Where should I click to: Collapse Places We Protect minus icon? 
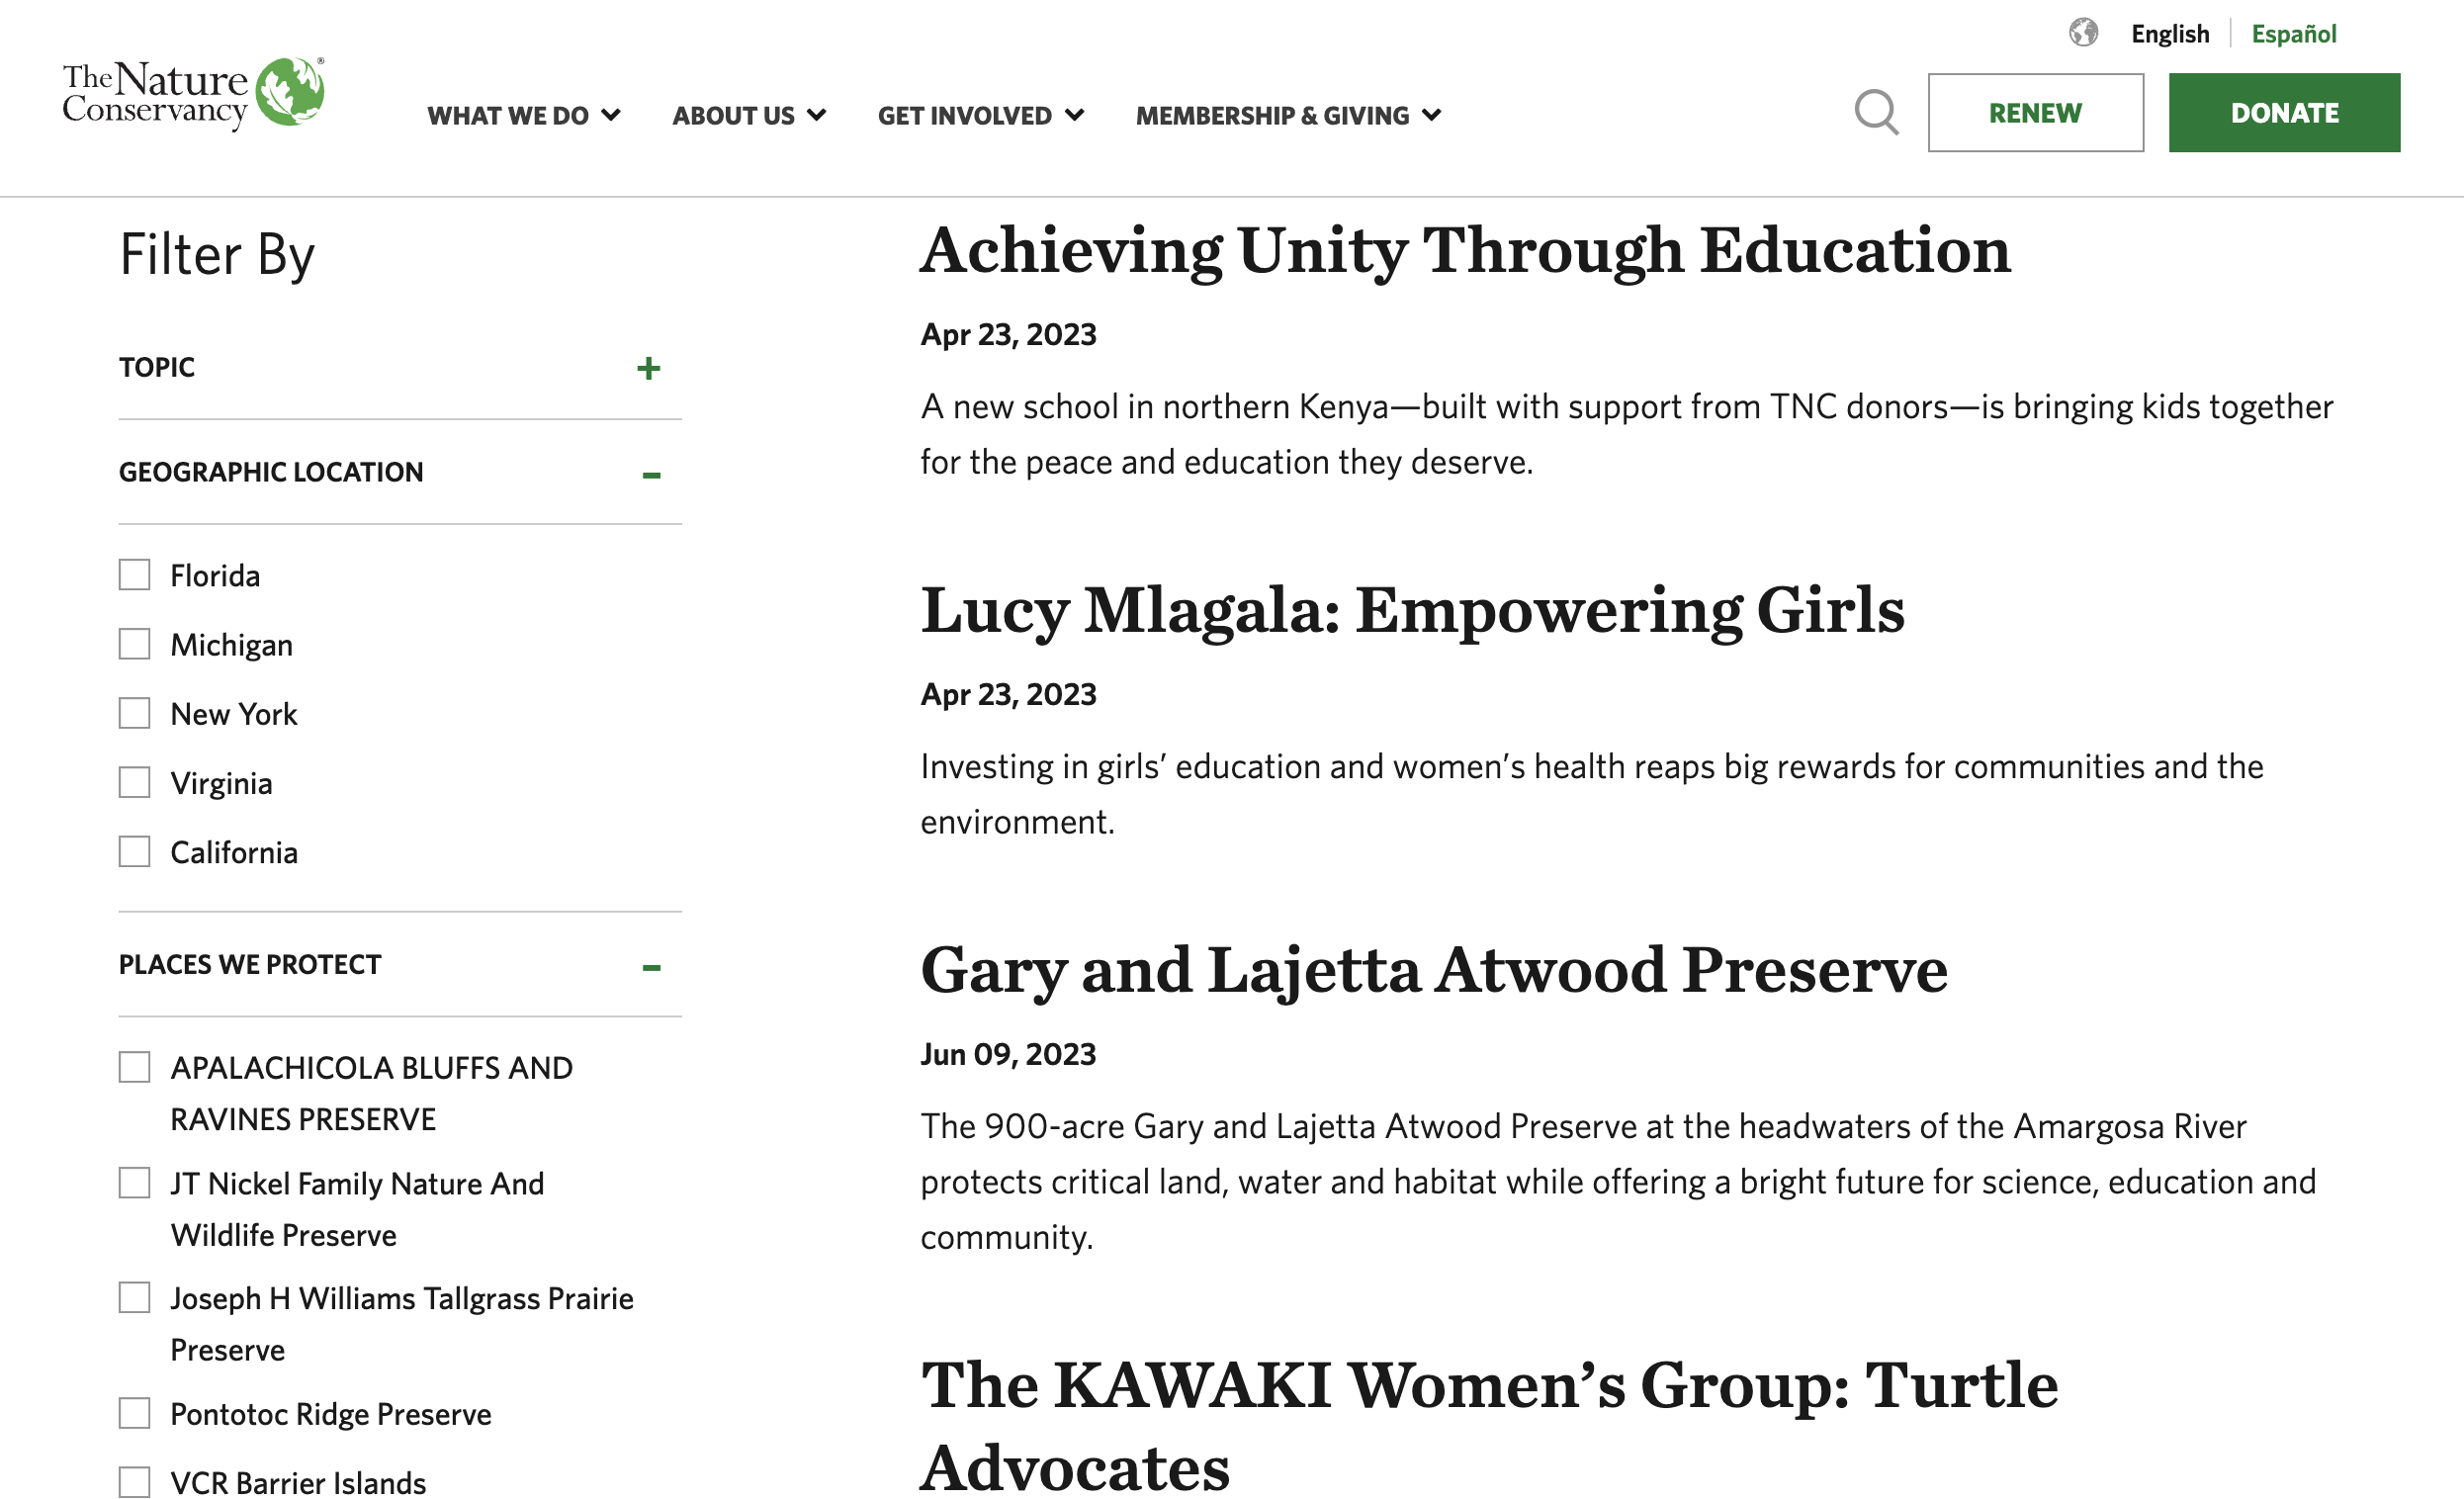(651, 966)
